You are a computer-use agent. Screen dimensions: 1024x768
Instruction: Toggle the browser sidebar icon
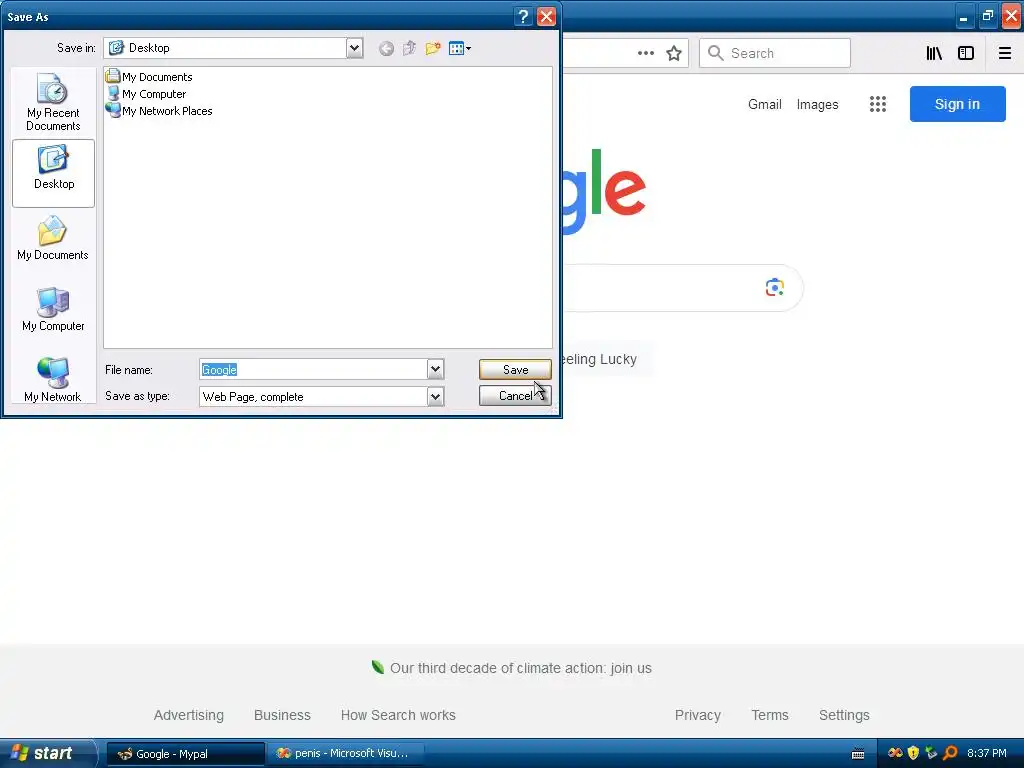pyautogui.click(x=966, y=53)
